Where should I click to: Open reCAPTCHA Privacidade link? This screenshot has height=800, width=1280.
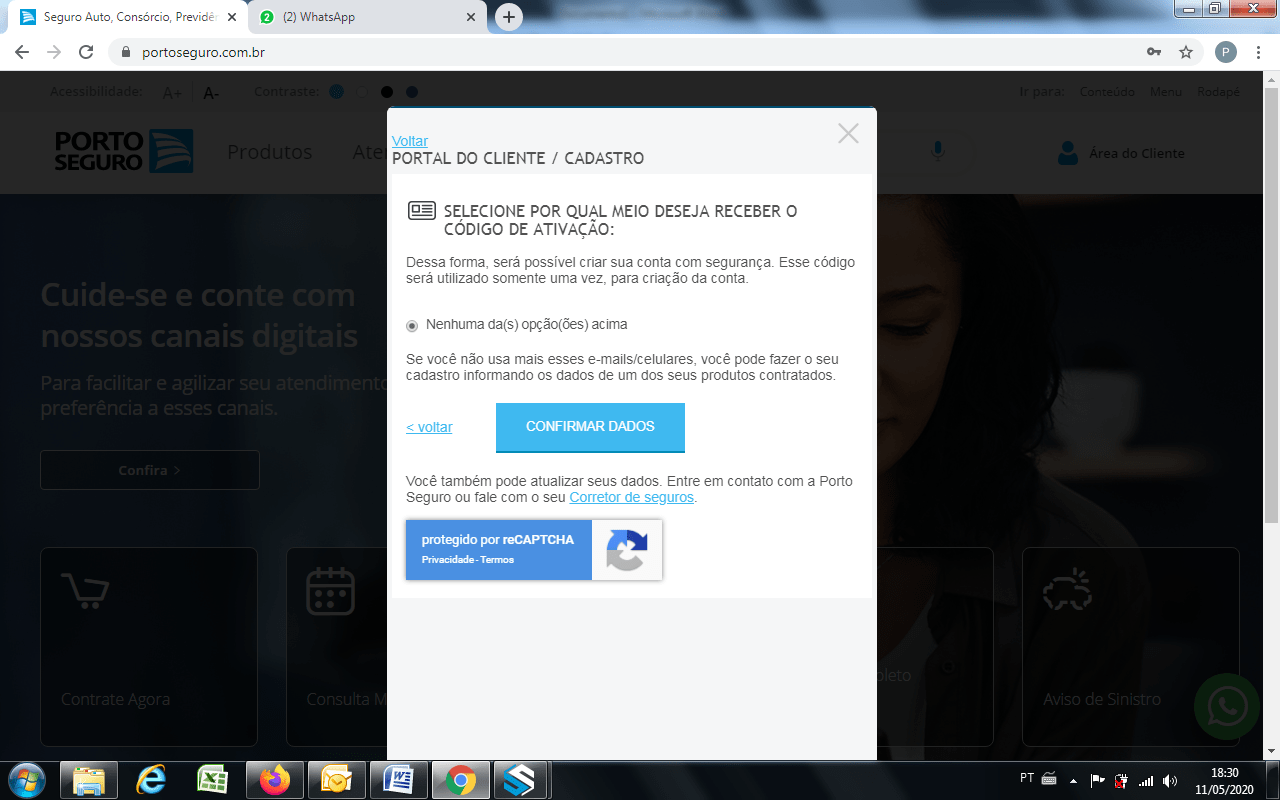(x=448, y=560)
